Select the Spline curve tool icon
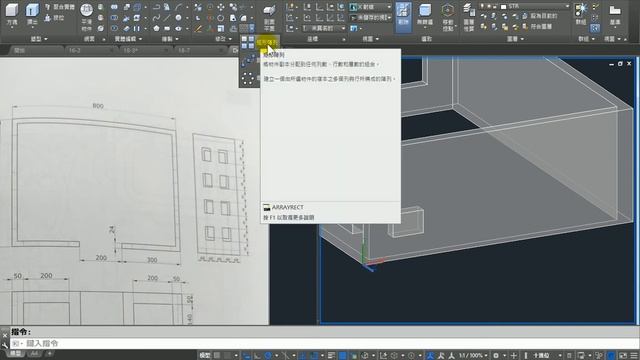Image resolution: width=640 pixels, height=360 pixels. 156,18
